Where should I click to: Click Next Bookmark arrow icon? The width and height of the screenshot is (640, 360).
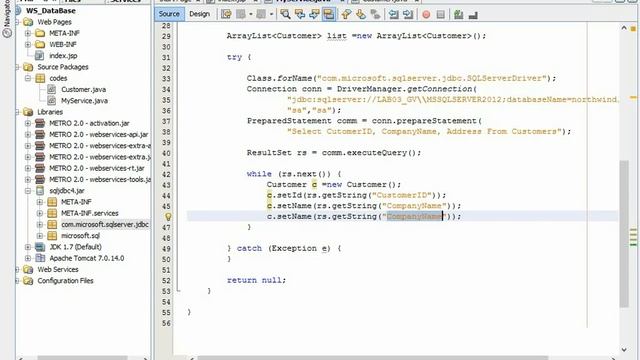tap(361, 15)
